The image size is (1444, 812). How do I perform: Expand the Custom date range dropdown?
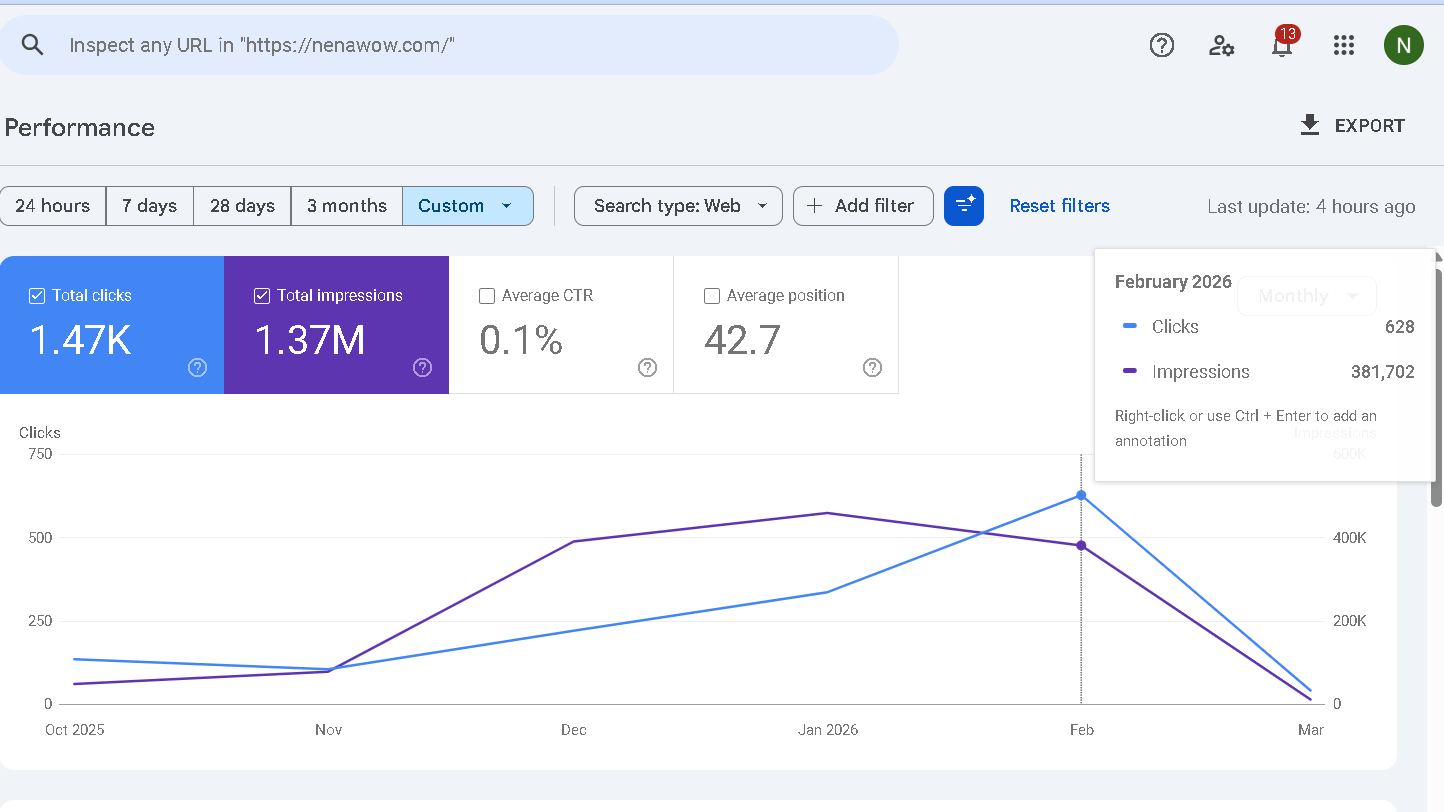pos(467,206)
